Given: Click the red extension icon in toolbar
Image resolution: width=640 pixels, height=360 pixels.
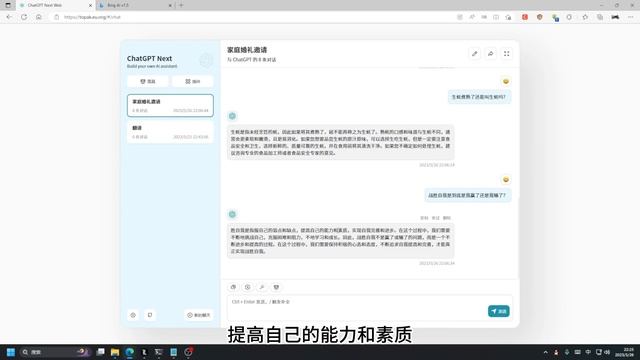Looking at the screenshot, I should pyautogui.click(x=525, y=17).
